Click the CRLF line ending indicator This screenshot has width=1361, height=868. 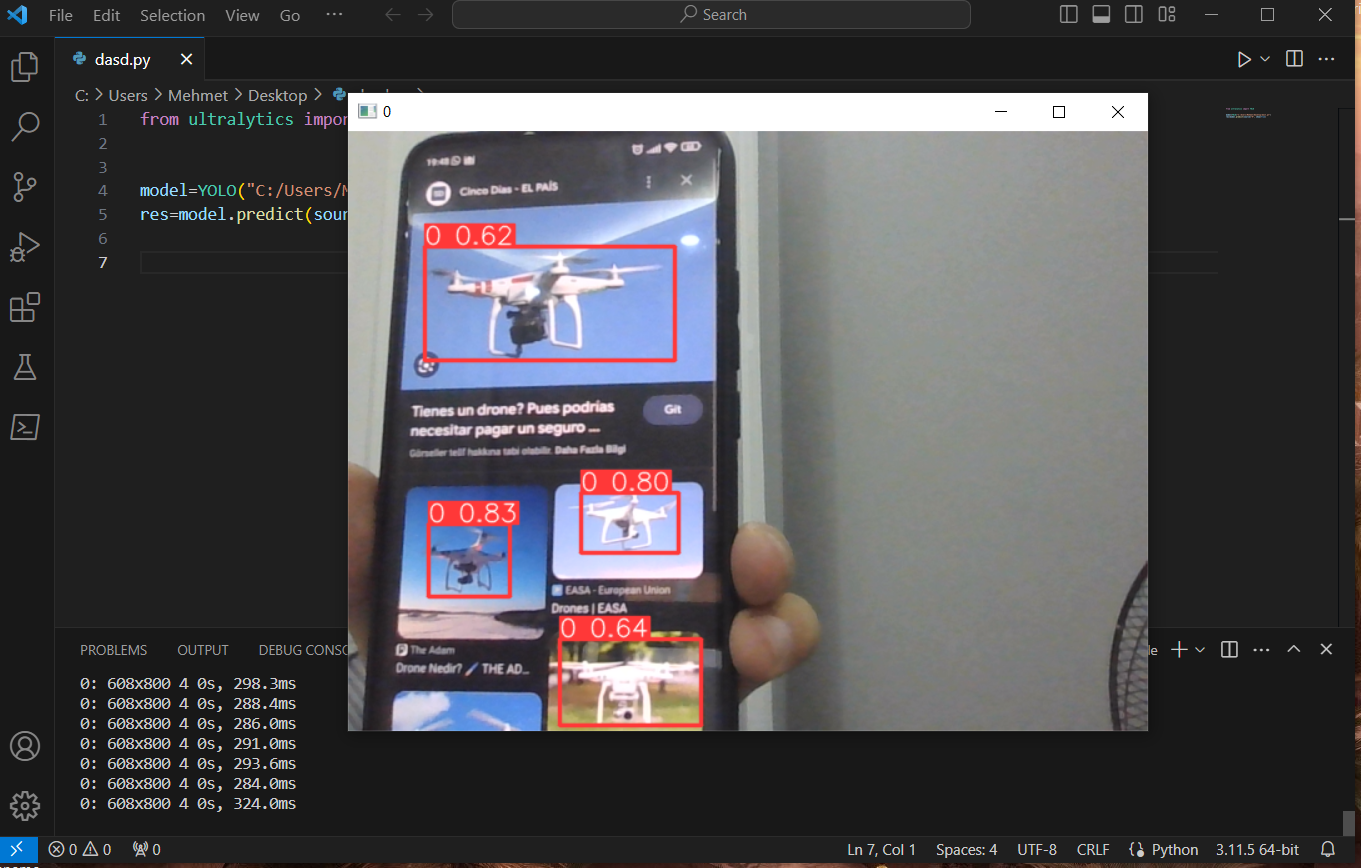[1092, 849]
